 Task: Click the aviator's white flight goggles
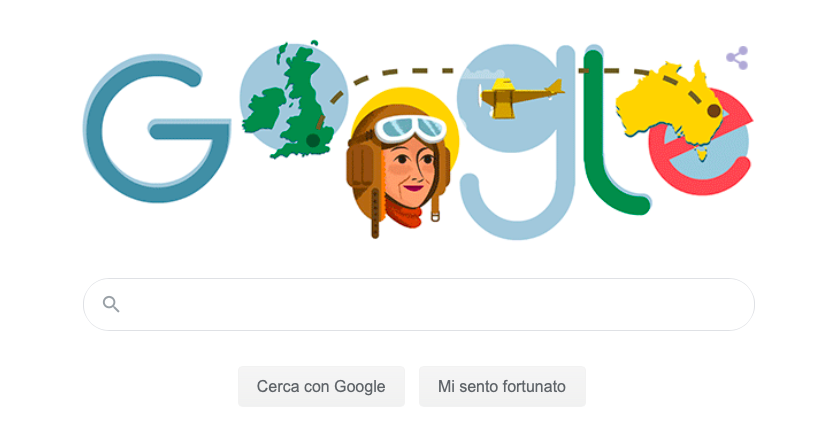pyautogui.click(x=411, y=130)
